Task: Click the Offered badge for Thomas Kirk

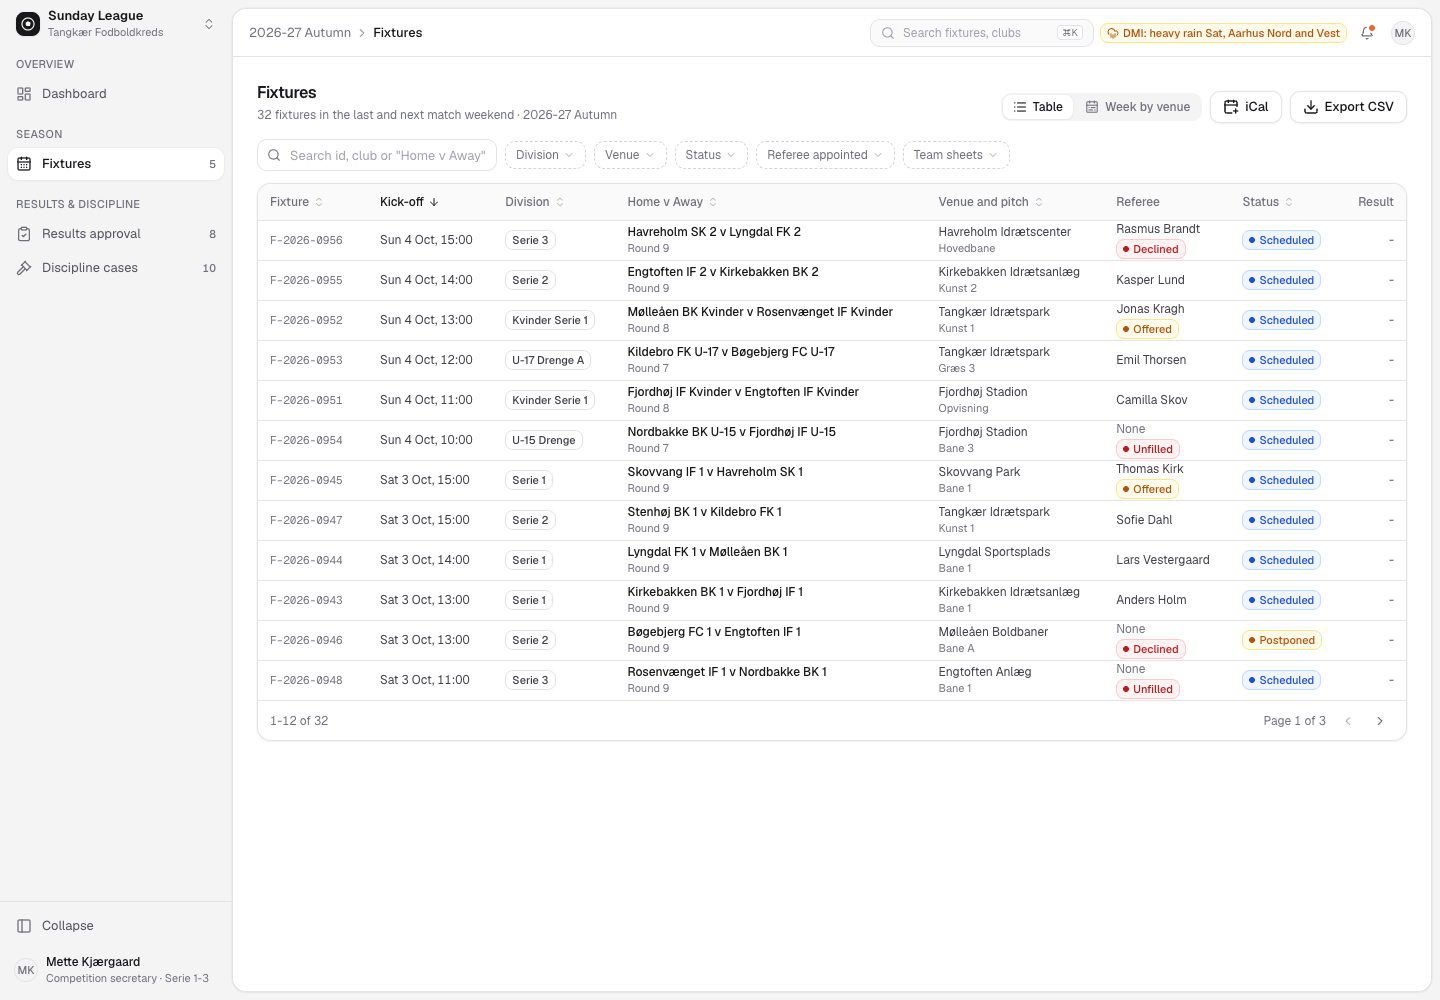Action: click(1148, 490)
